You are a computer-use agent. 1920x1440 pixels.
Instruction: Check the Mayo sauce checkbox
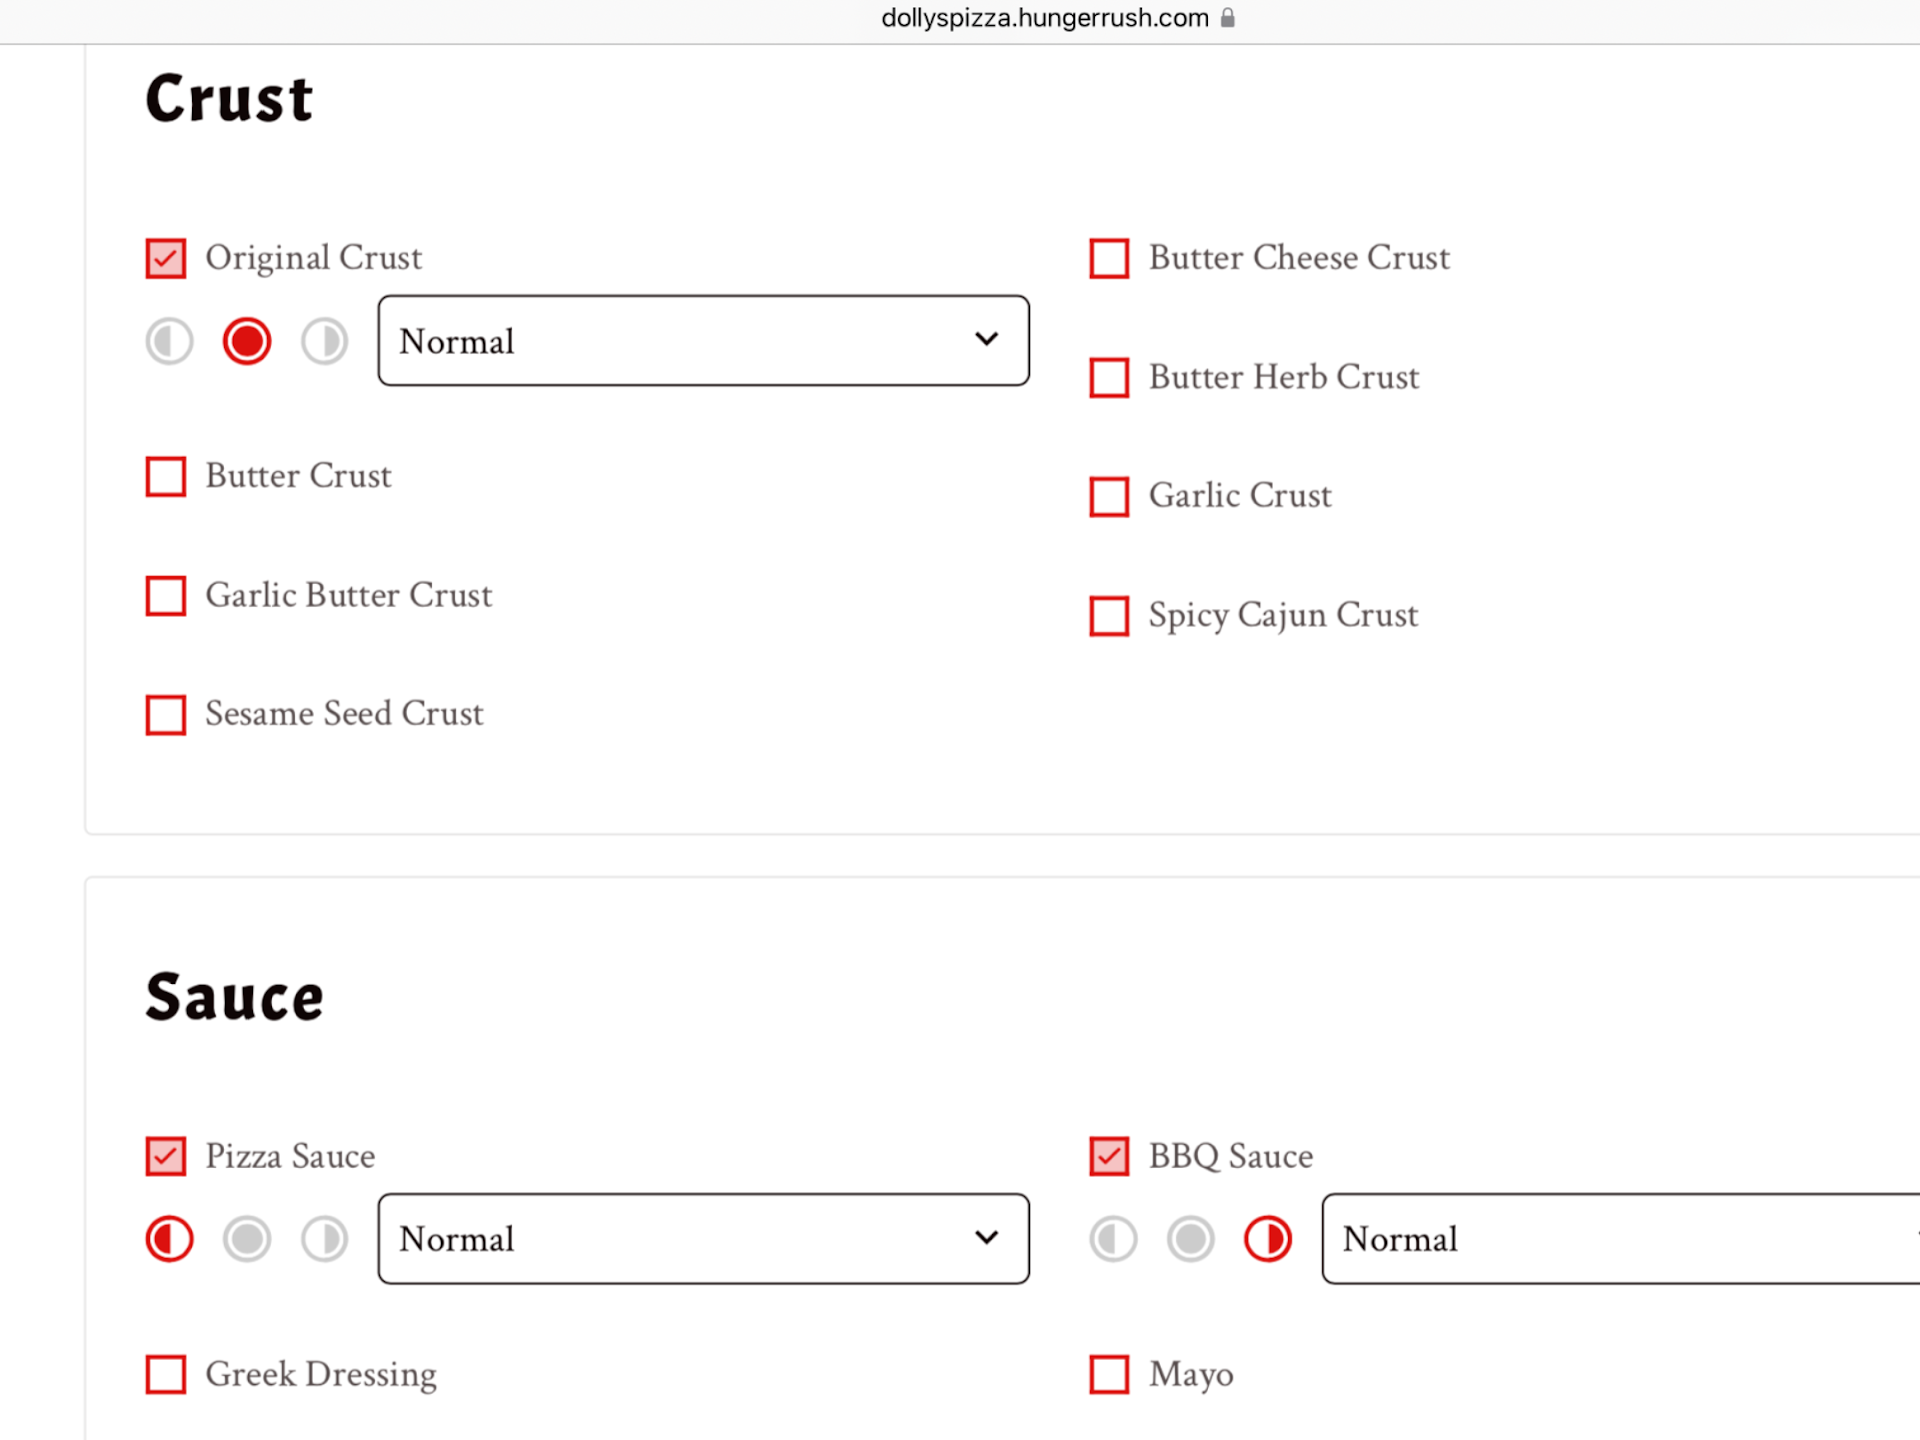click(1109, 1374)
